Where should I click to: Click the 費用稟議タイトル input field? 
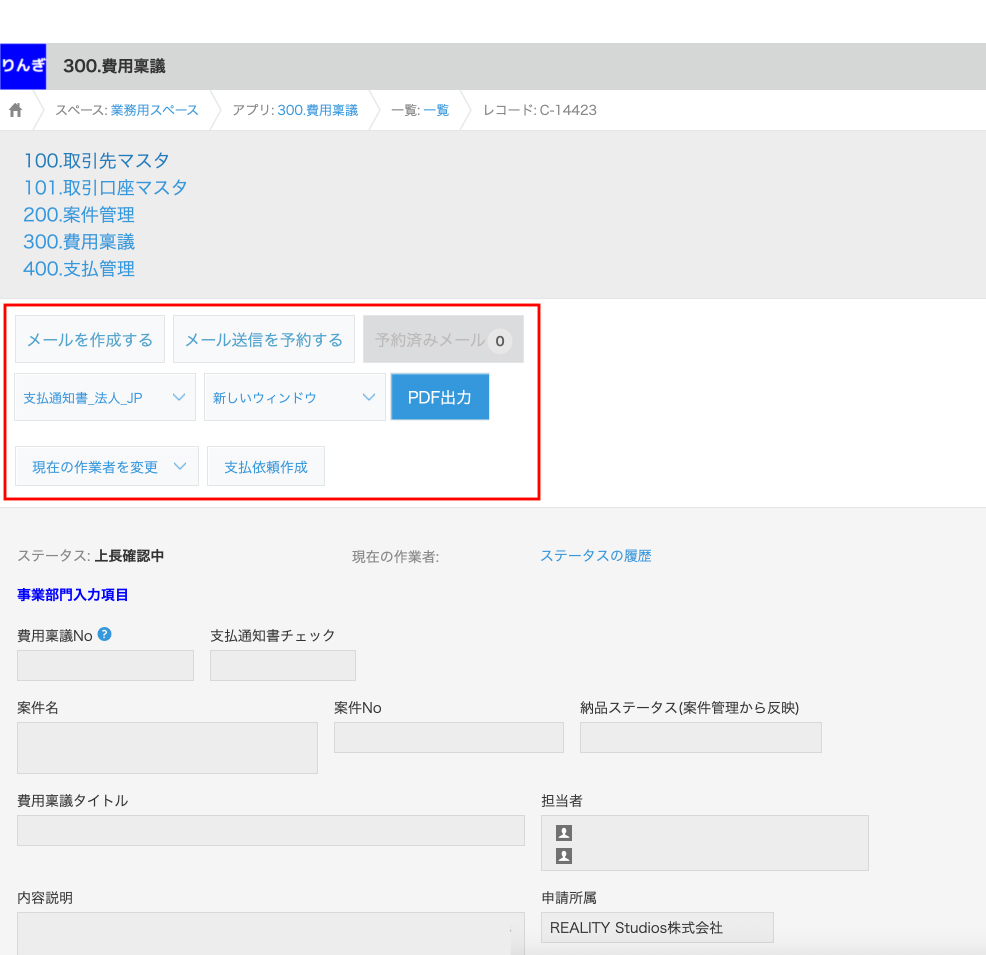(x=270, y=830)
